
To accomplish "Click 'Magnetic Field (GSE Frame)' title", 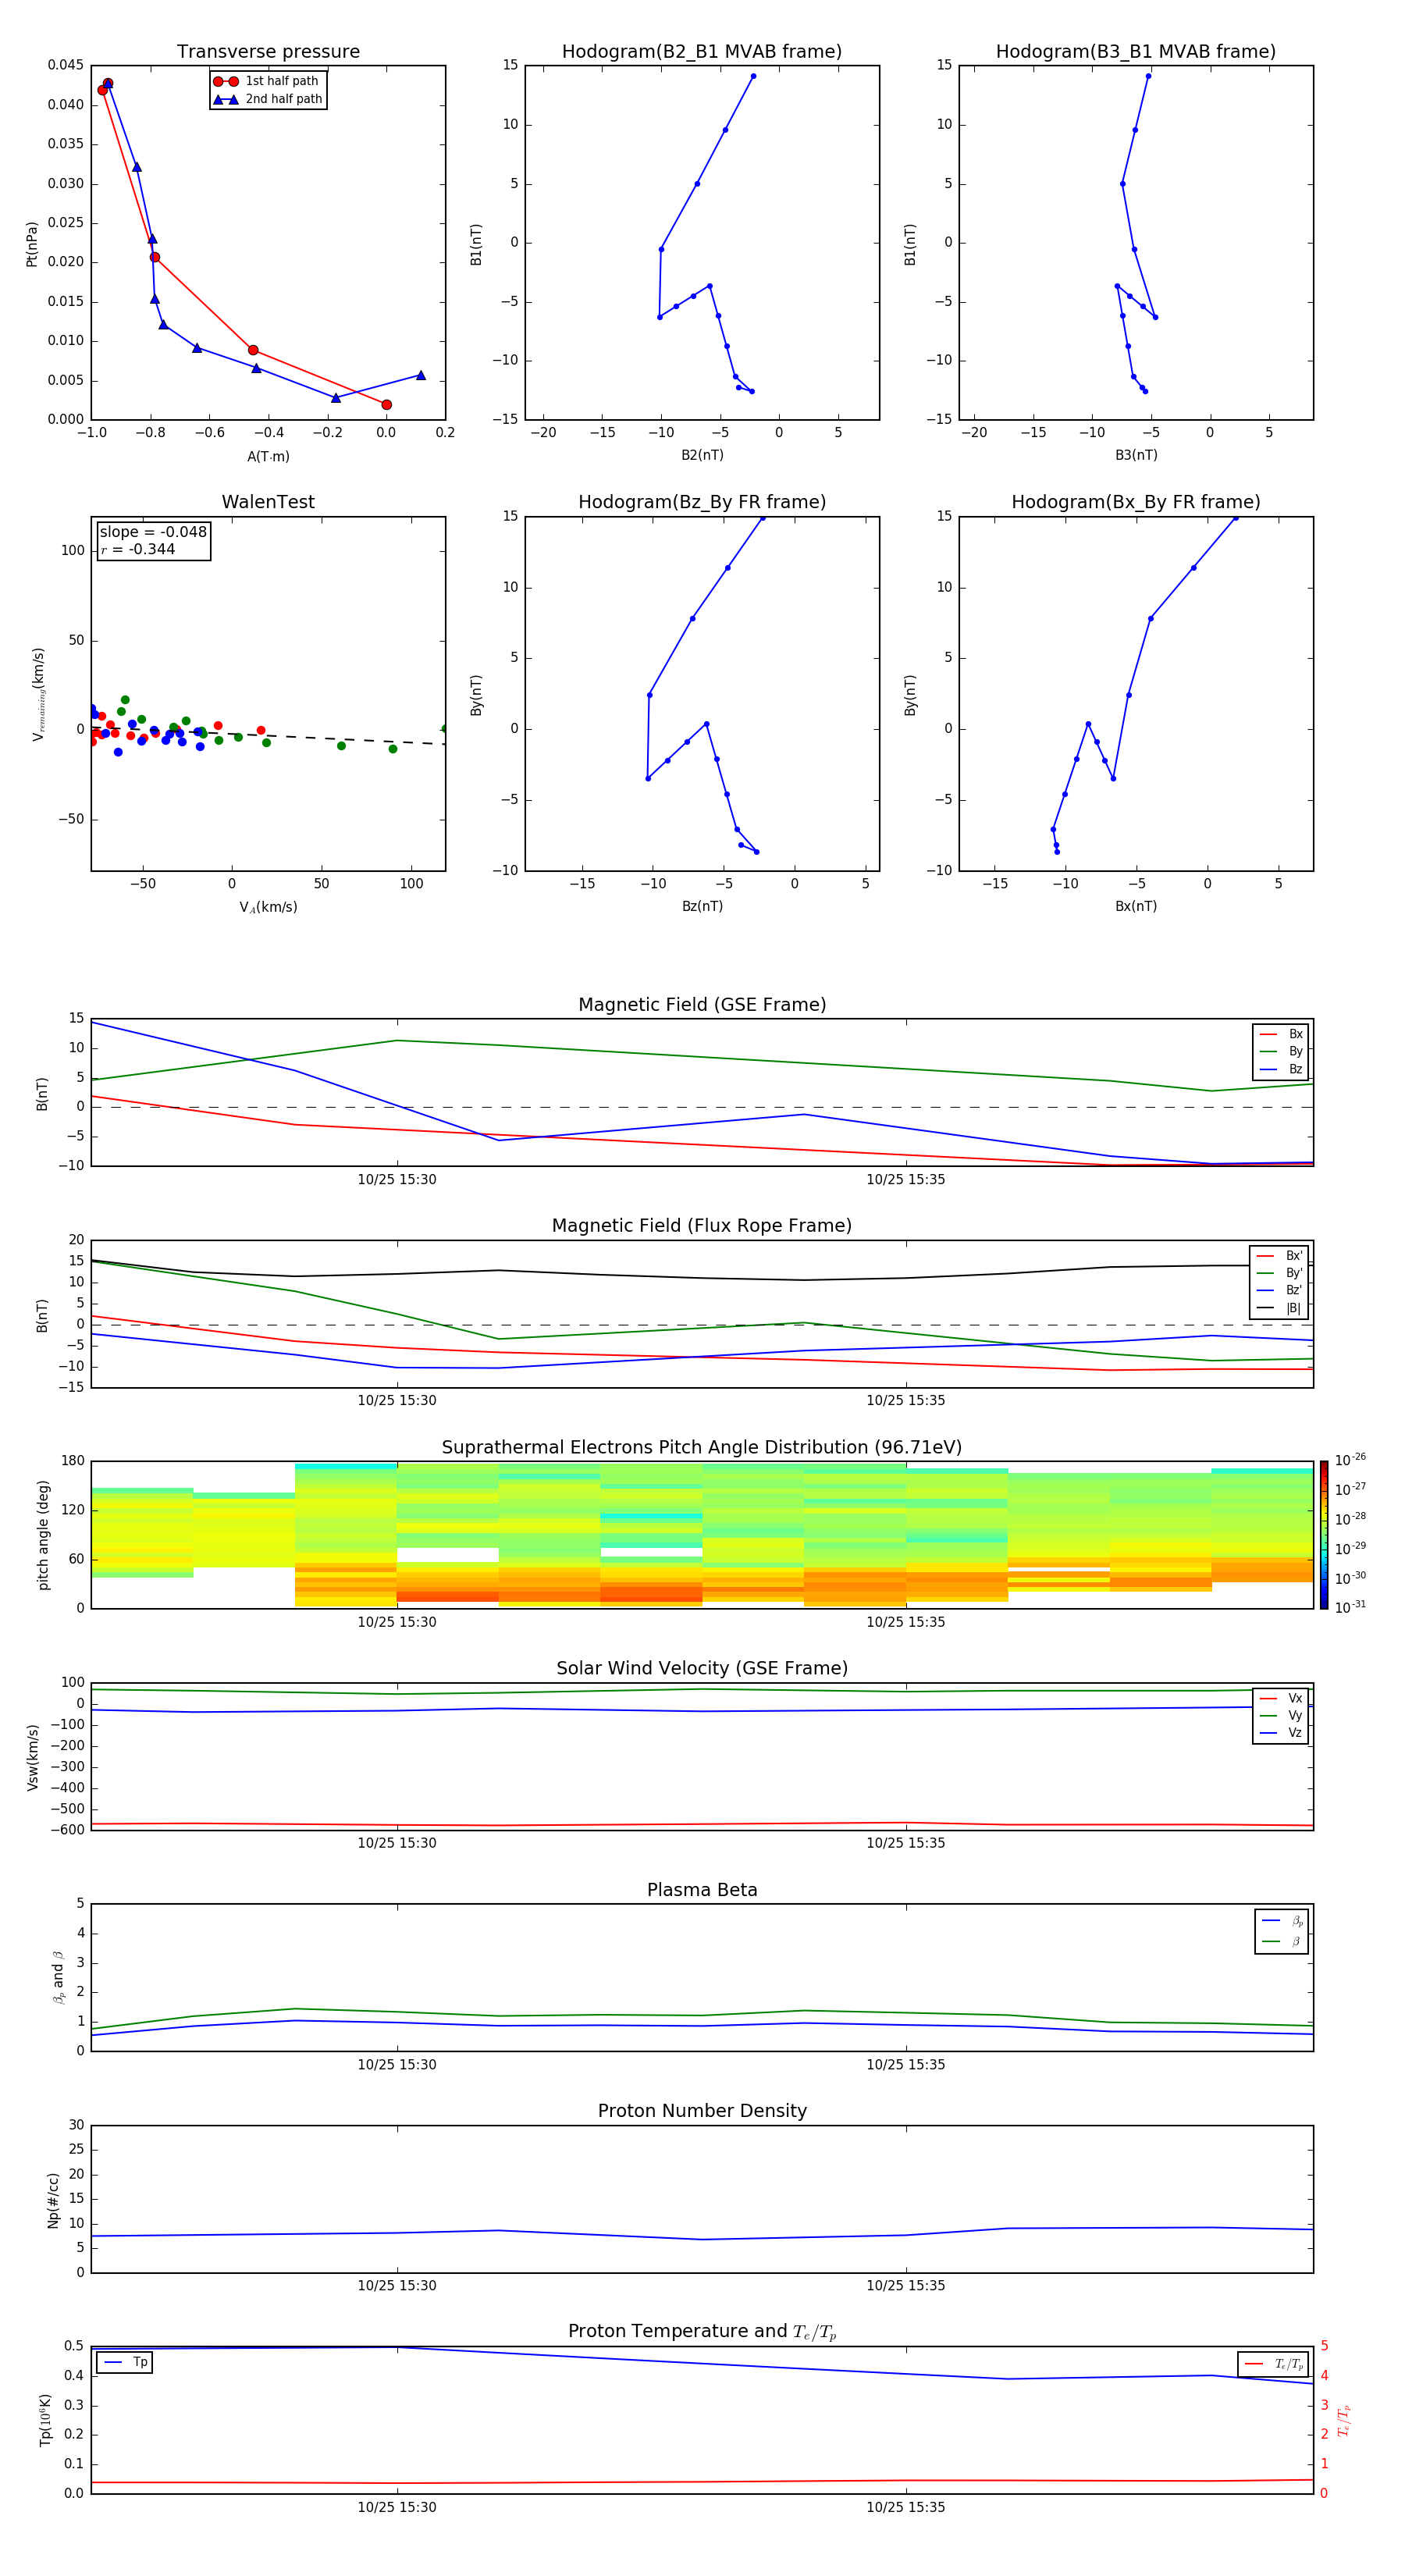I will (x=702, y=1005).
